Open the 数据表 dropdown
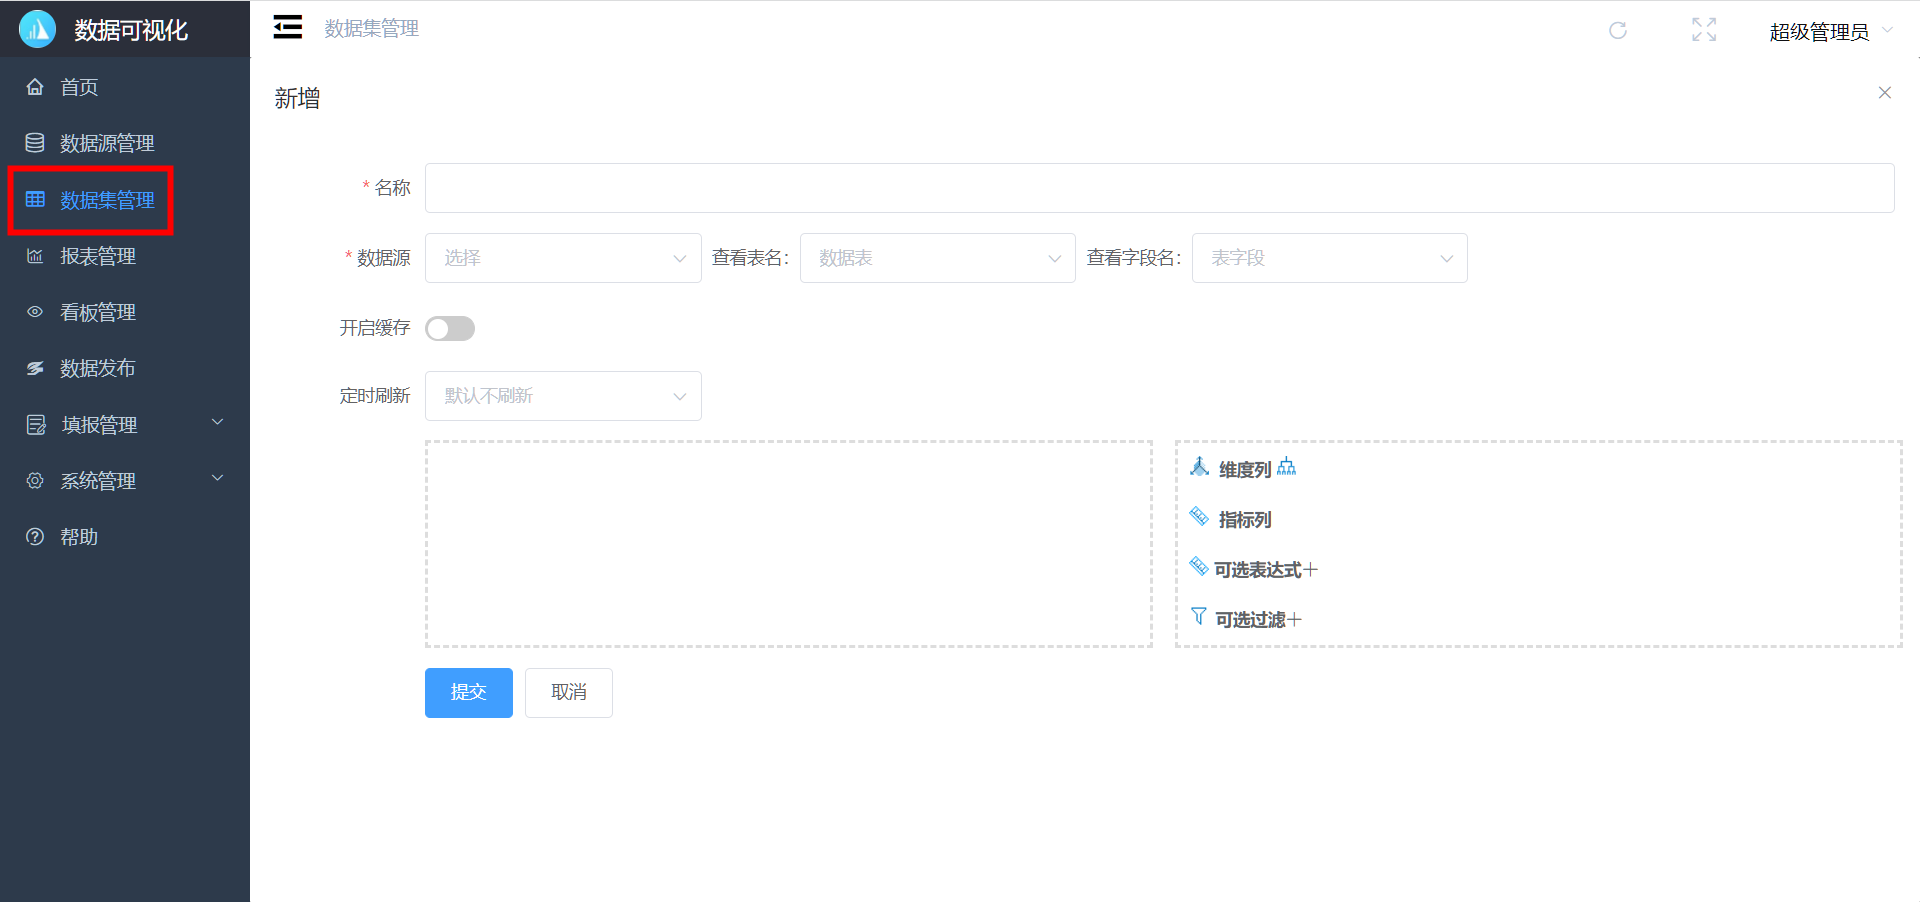Viewport: 1920px width, 902px height. (938, 258)
